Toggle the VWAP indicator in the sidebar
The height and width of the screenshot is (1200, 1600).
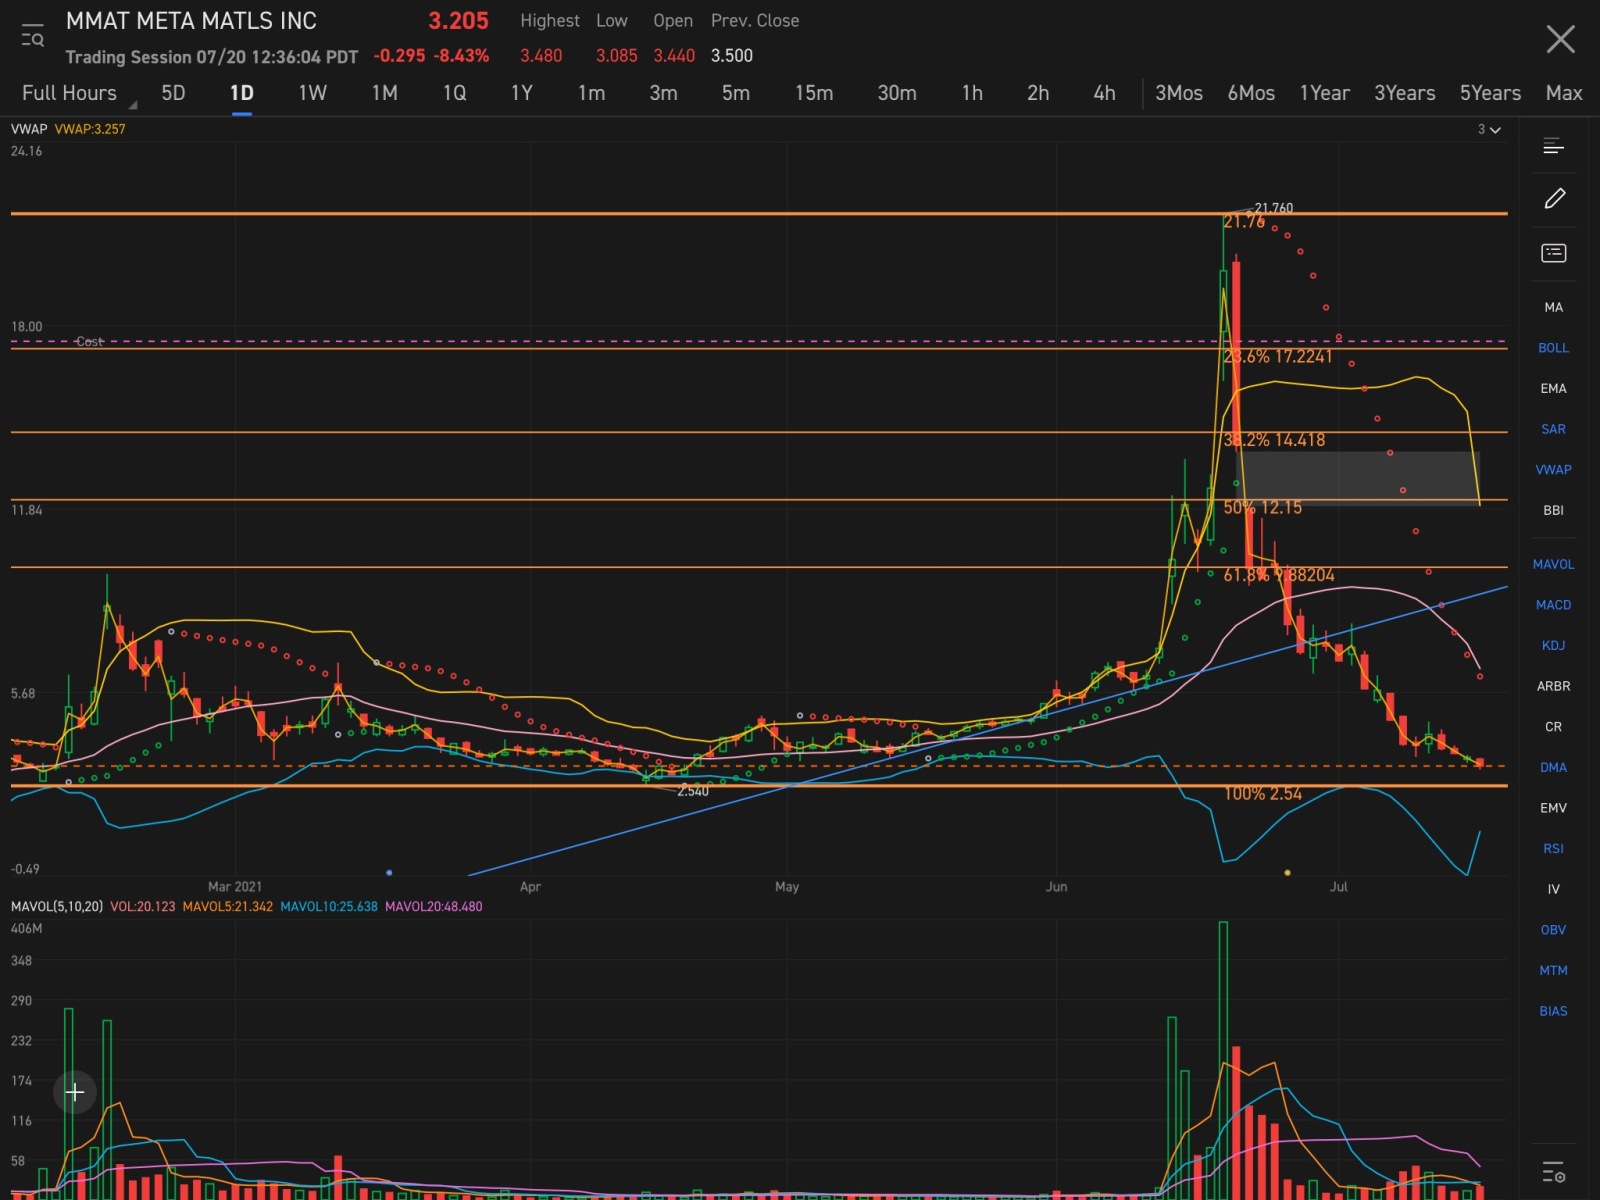pos(1553,469)
